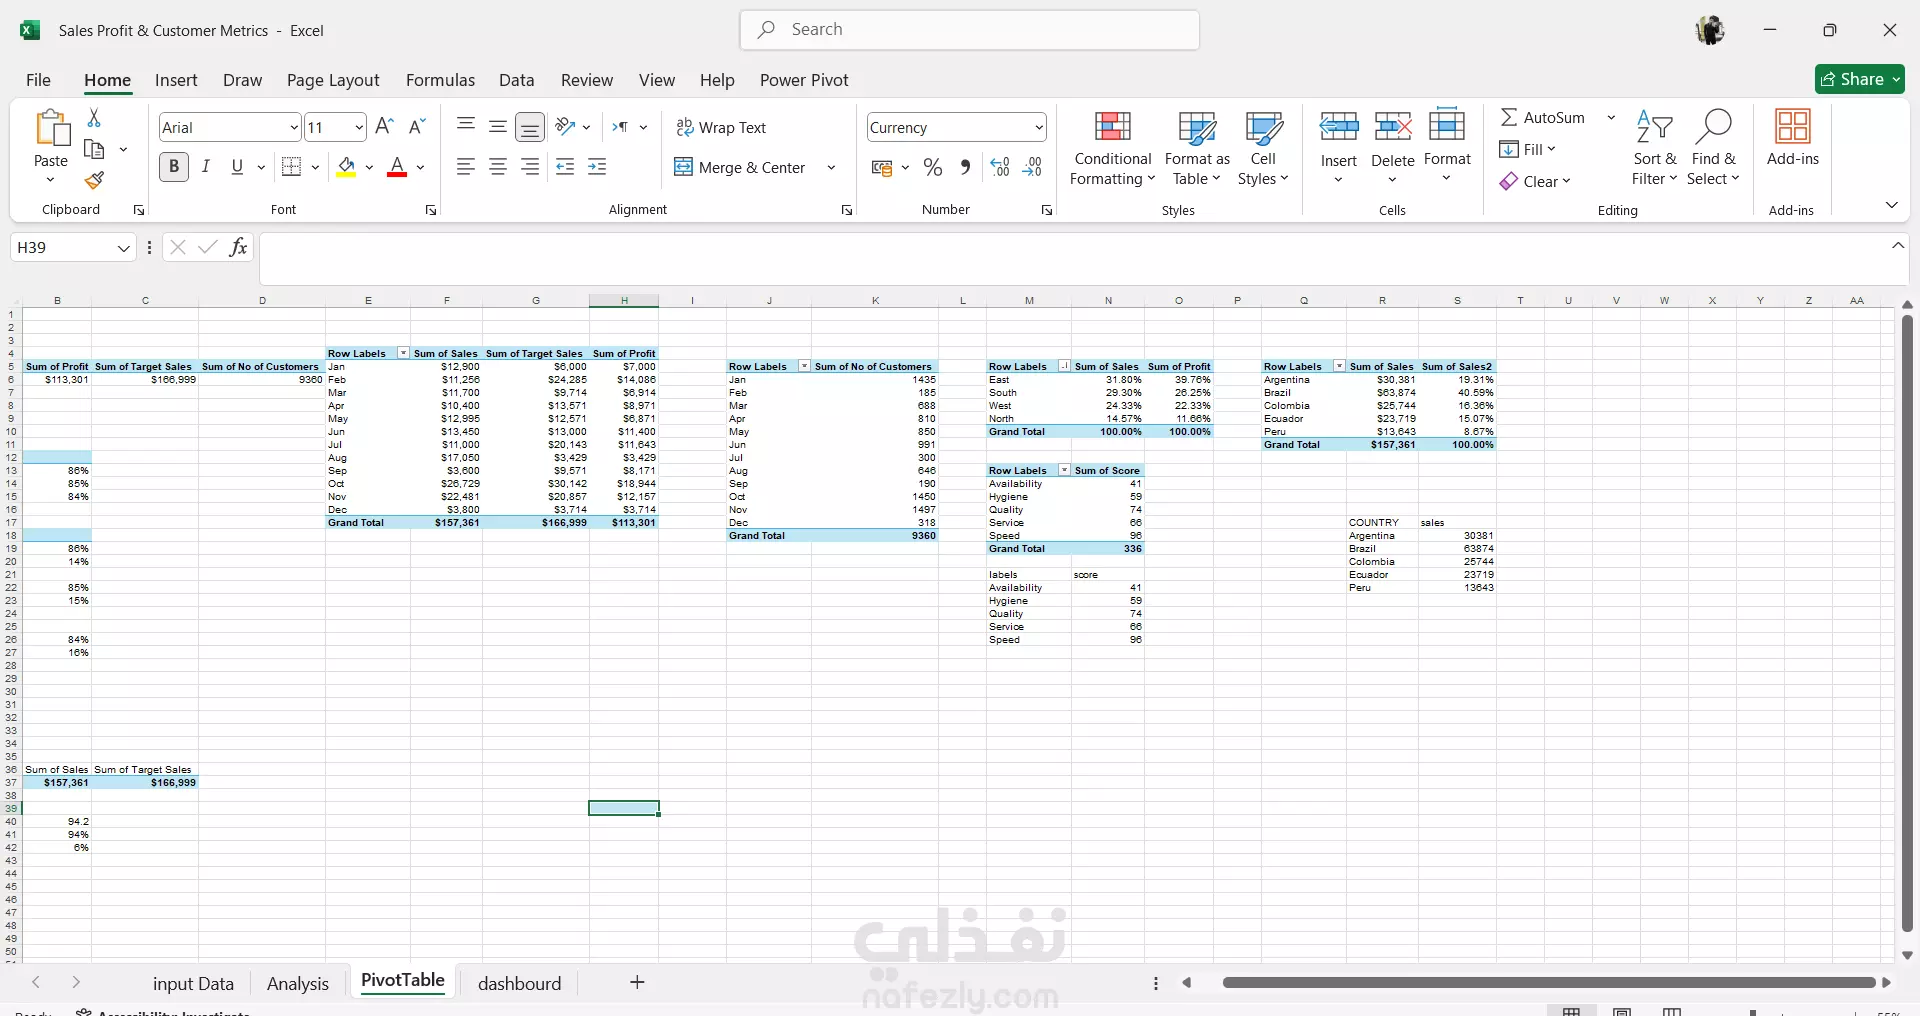Click the Accounting Number Format icon

(x=882, y=168)
